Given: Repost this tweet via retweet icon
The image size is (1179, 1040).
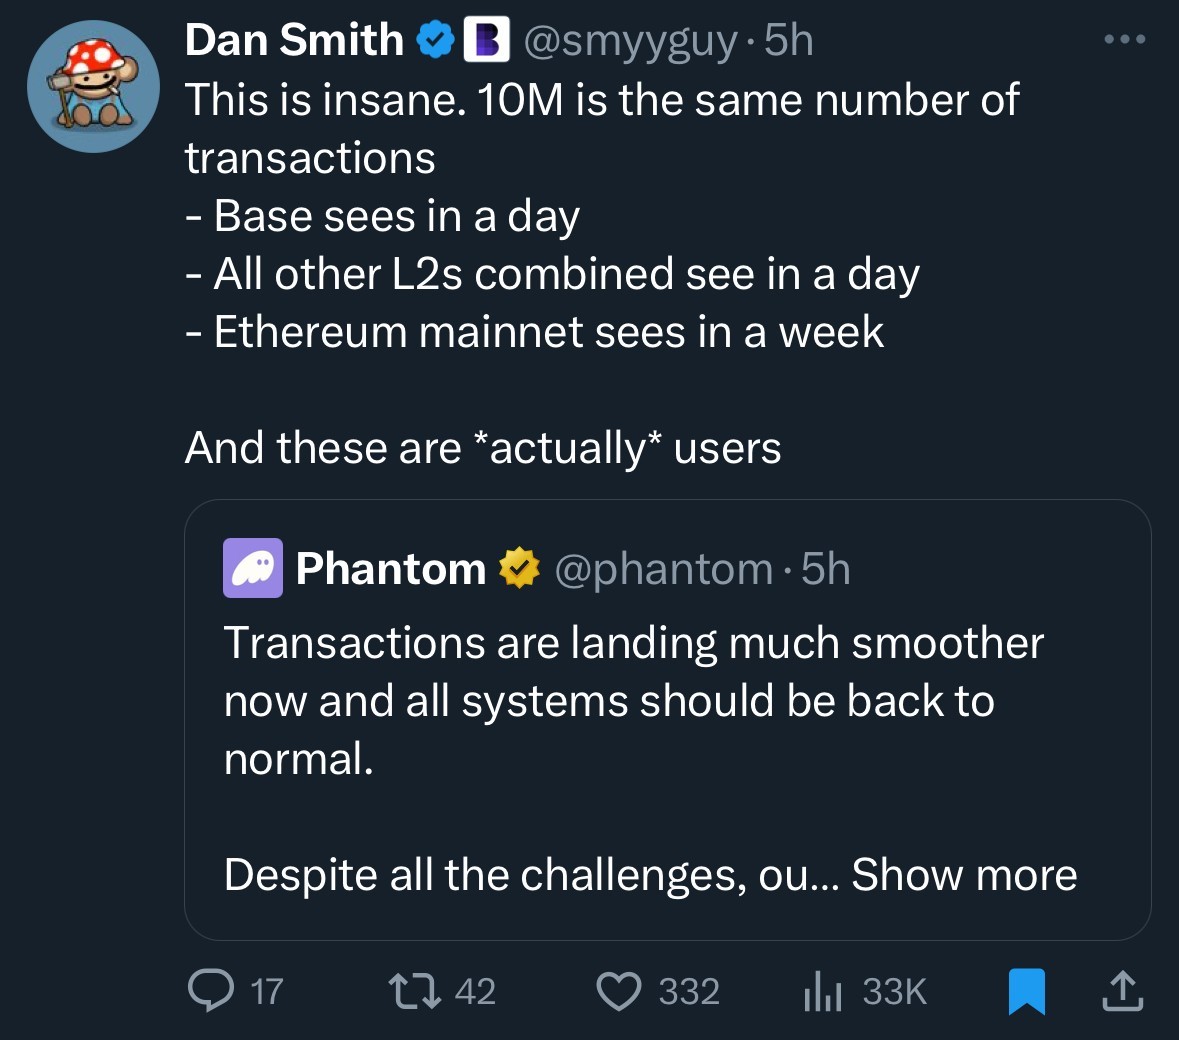Looking at the screenshot, I should 414,991.
